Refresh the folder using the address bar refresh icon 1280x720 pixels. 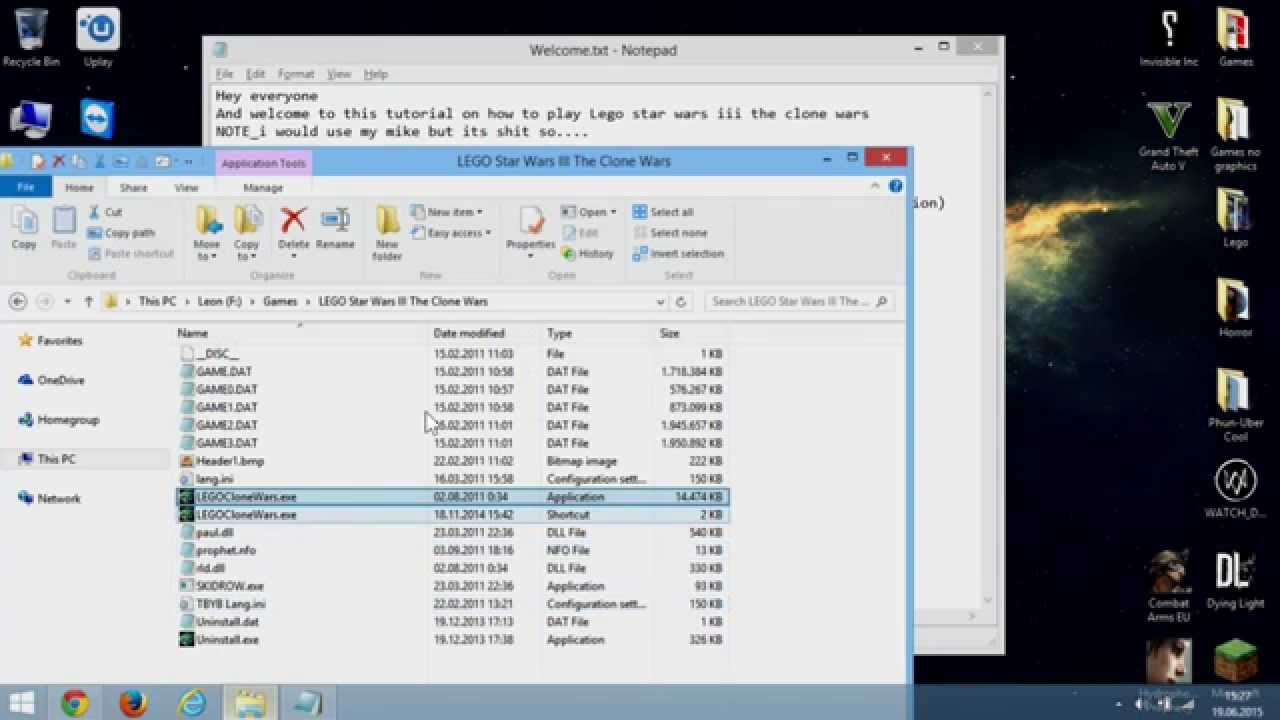point(681,301)
